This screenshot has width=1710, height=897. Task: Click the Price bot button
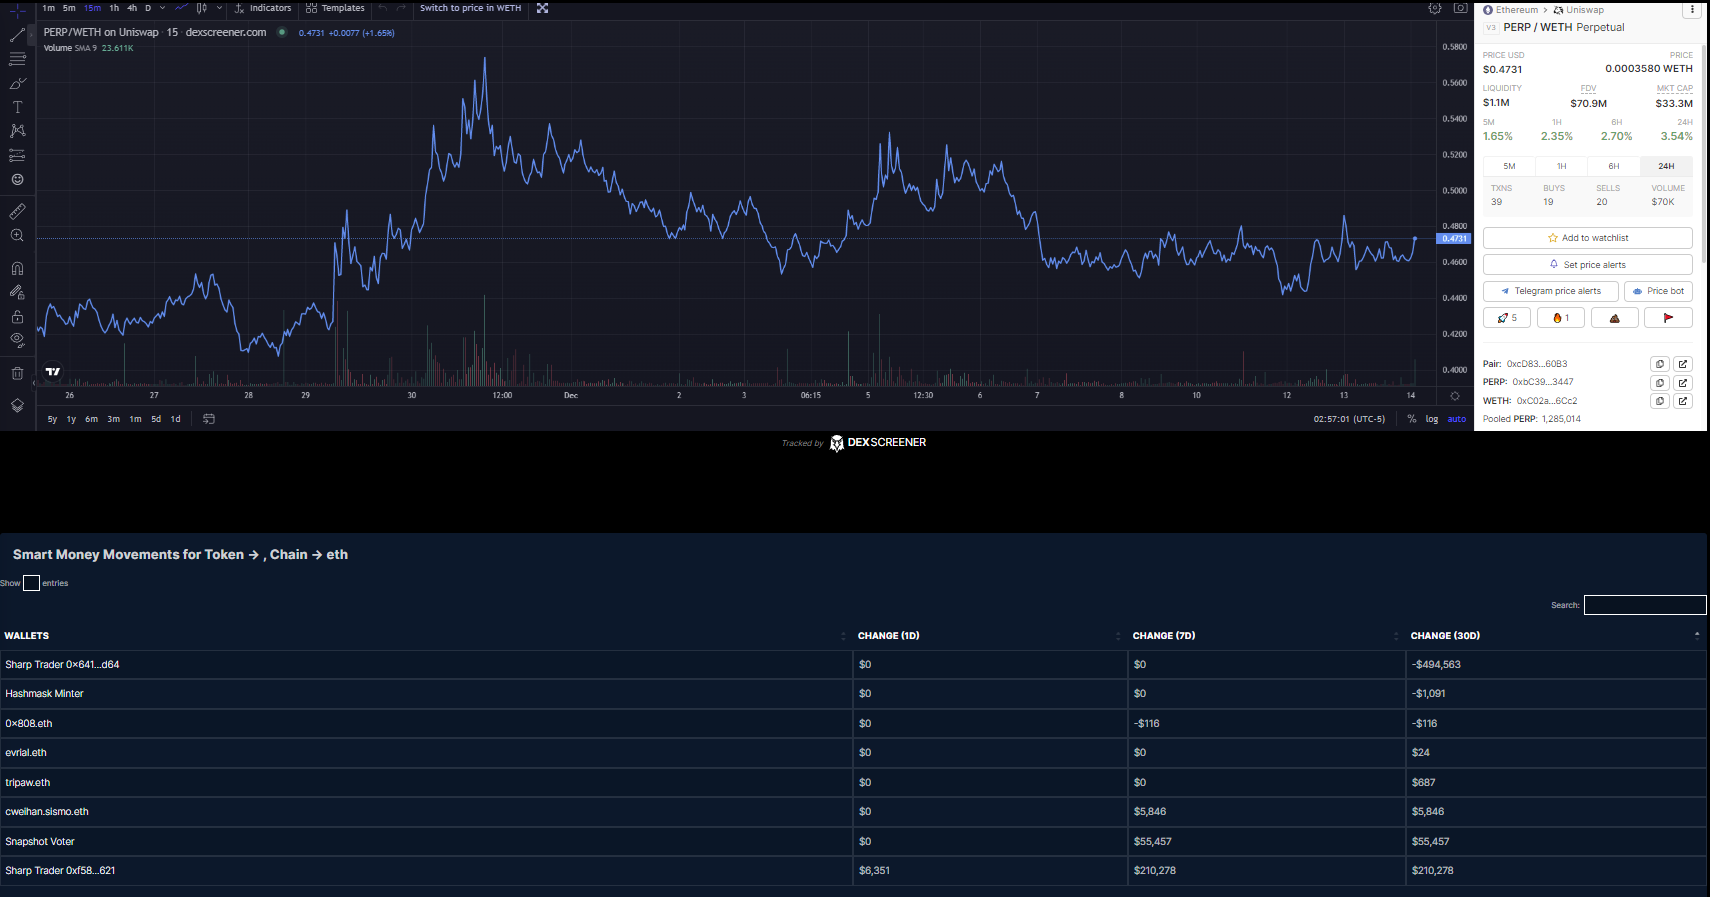(x=1658, y=291)
